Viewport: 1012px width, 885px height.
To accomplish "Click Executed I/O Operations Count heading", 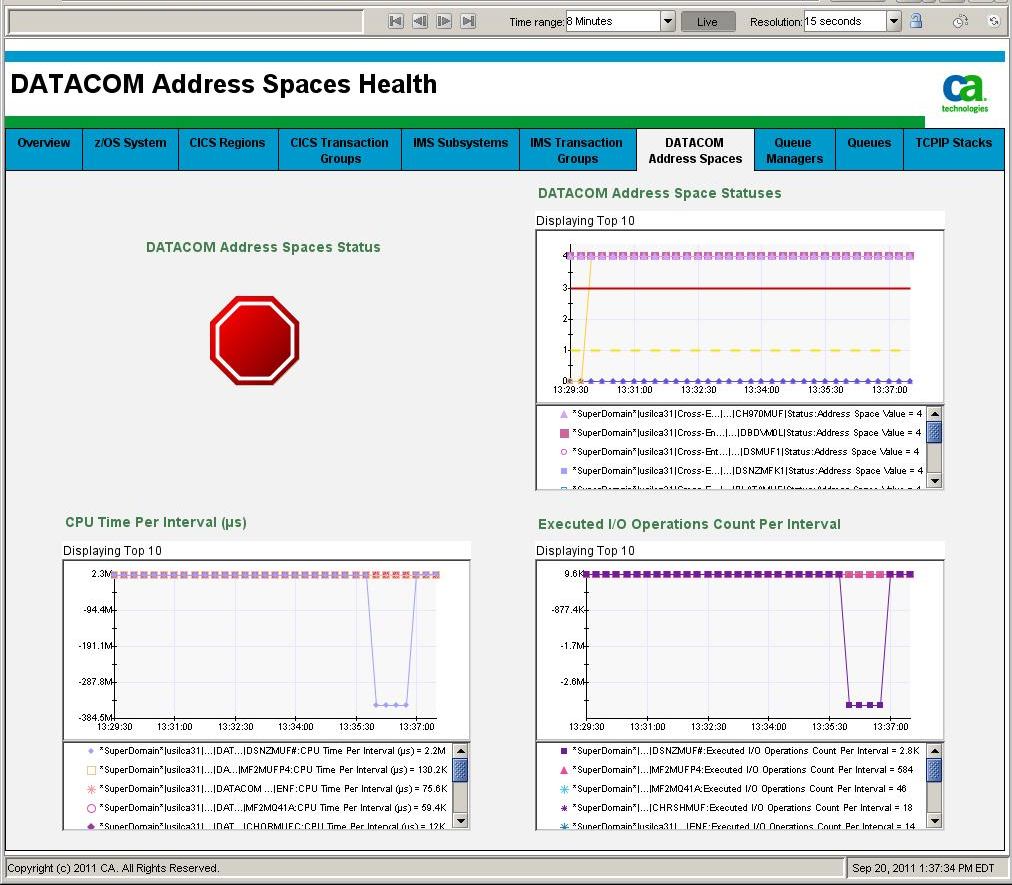I will [689, 524].
